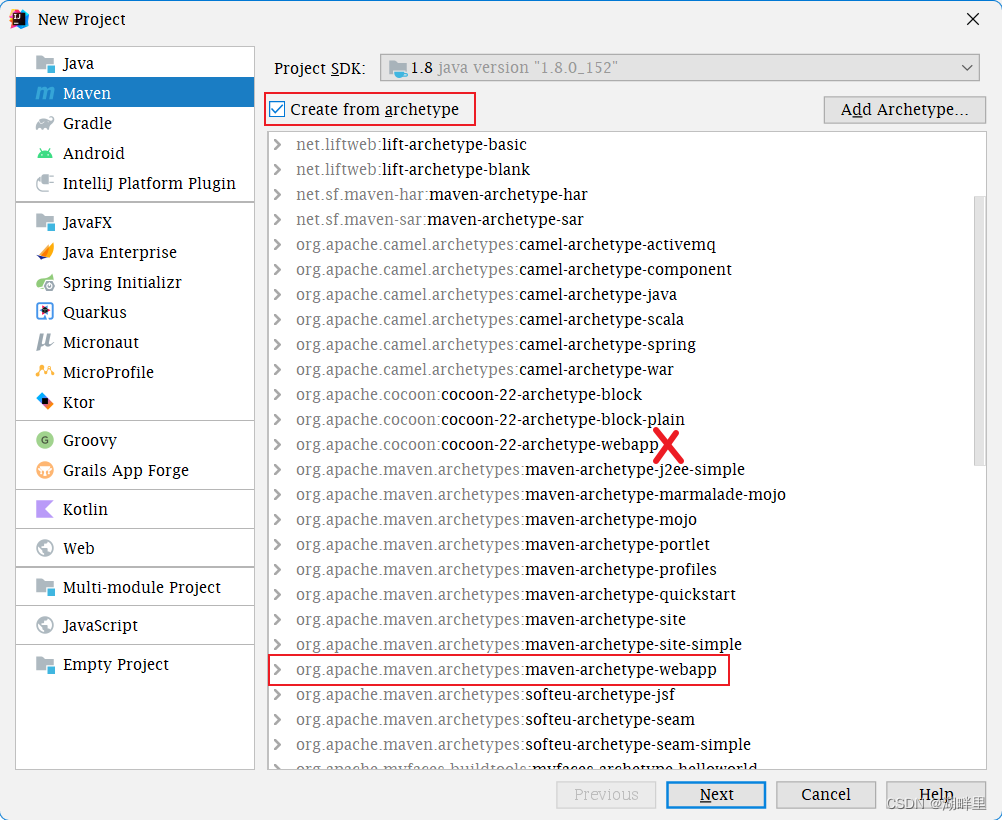Click the Add Archetype button
The width and height of the screenshot is (1002, 820).
904,110
